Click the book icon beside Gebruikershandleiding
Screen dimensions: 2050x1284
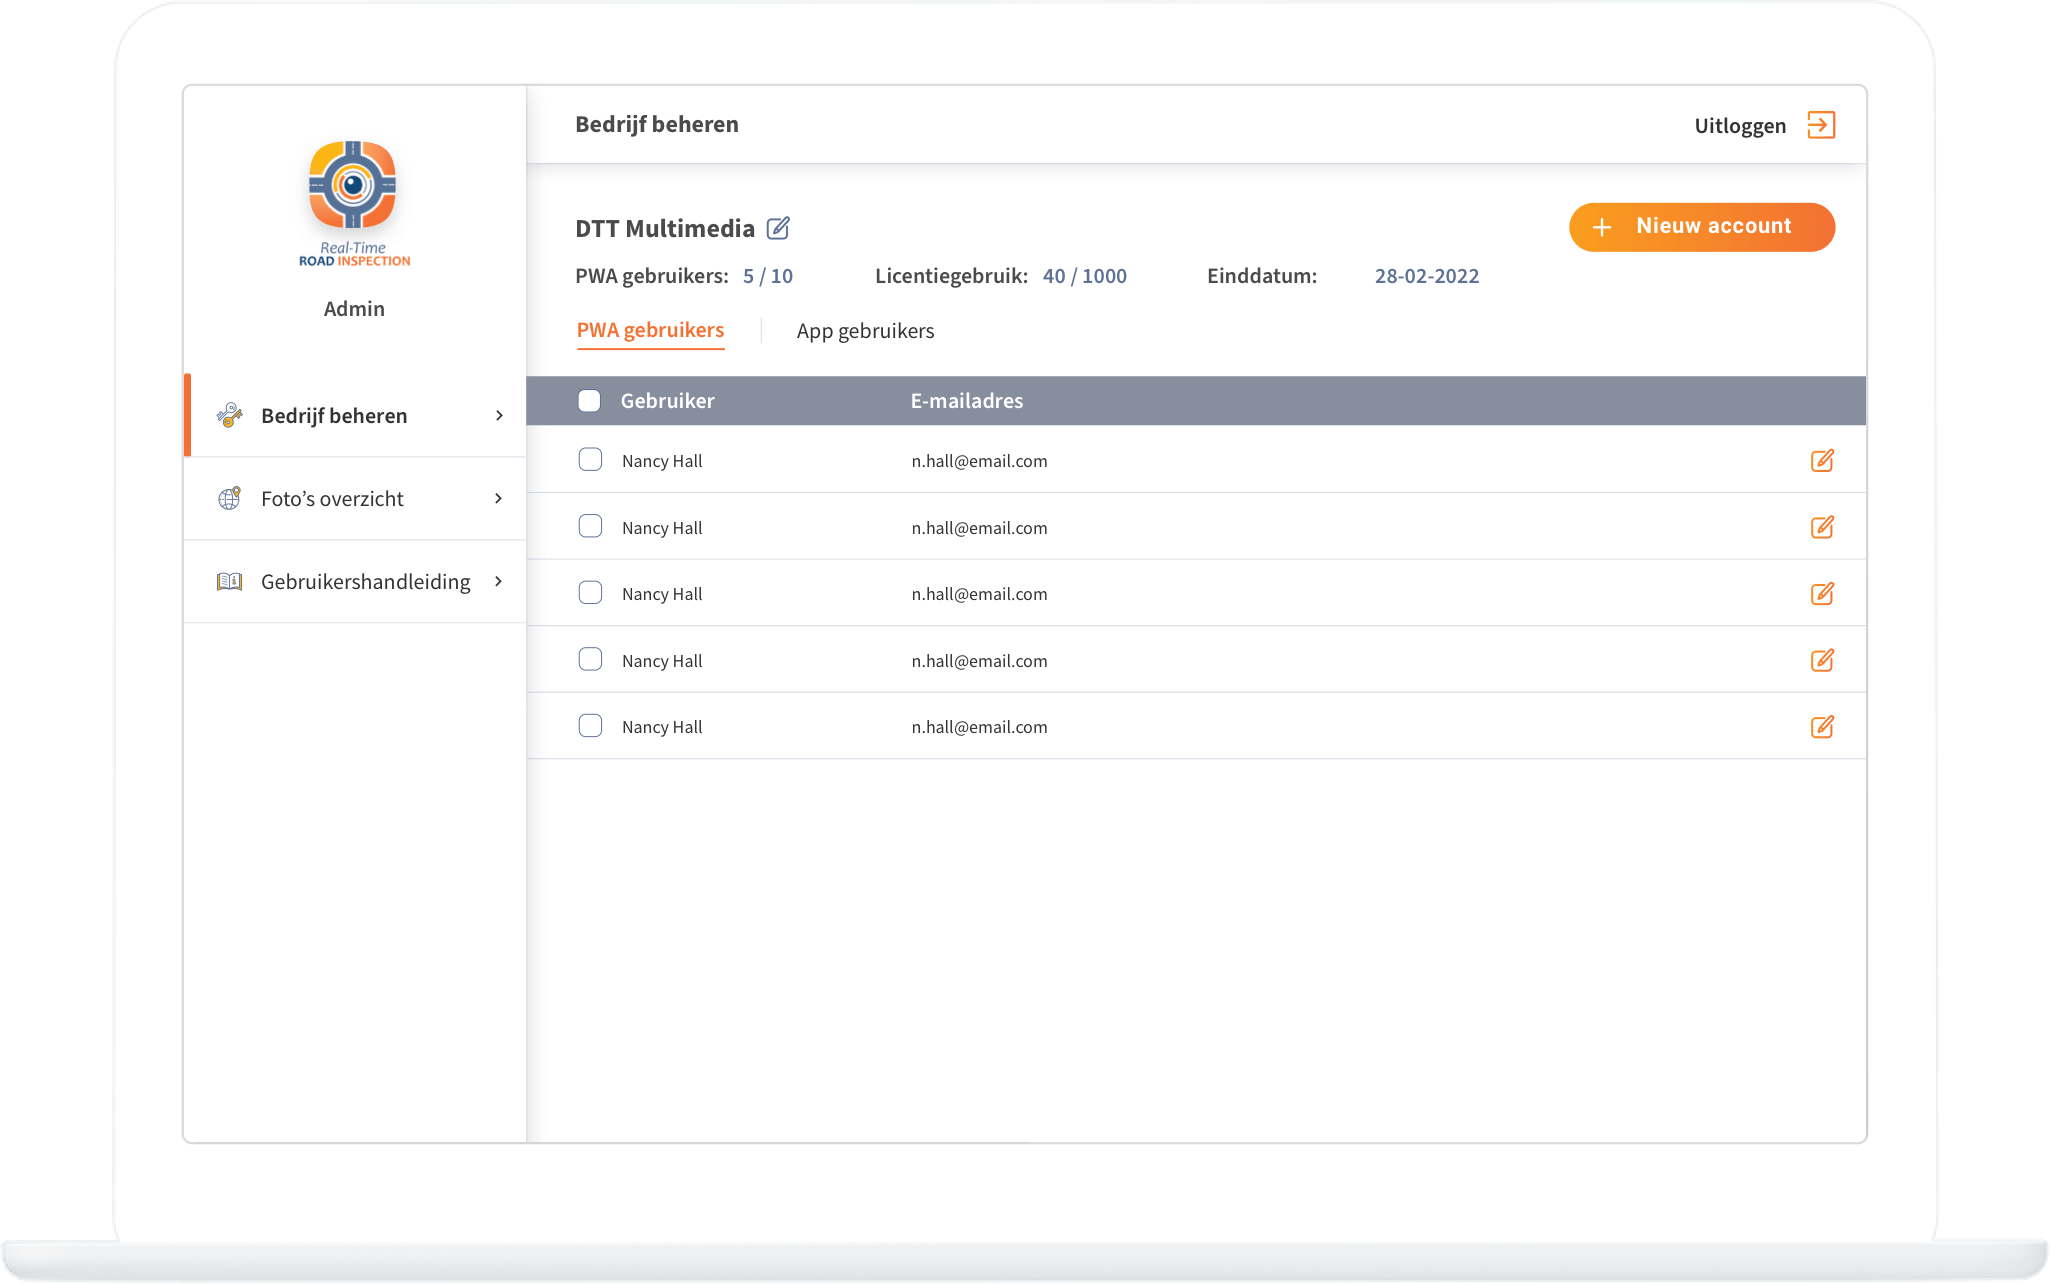click(x=230, y=581)
